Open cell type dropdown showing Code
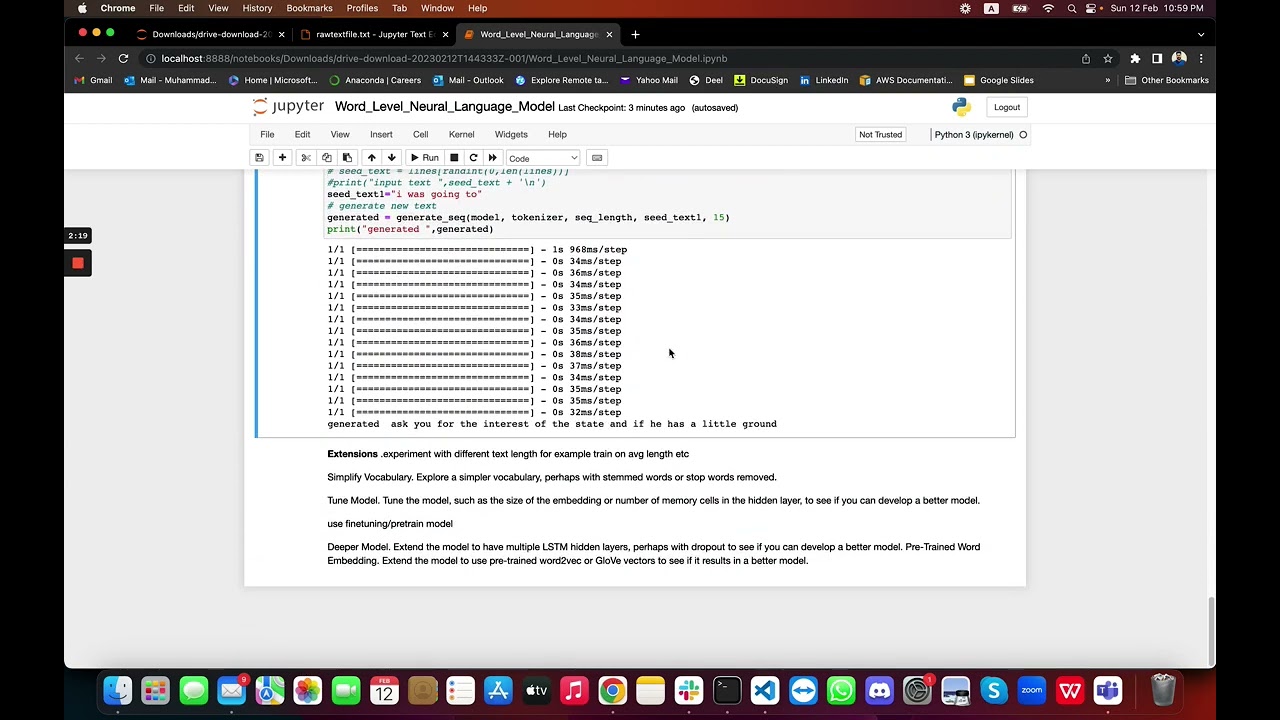This screenshot has width=1280, height=720. point(543,158)
